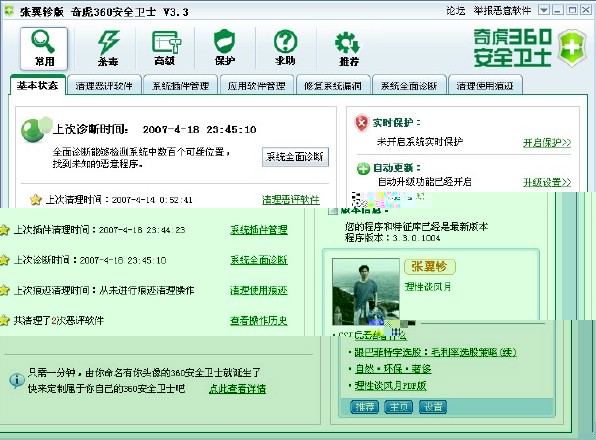Click the 张翼轸 name badge
This screenshot has height=440, width=596.
[430, 267]
